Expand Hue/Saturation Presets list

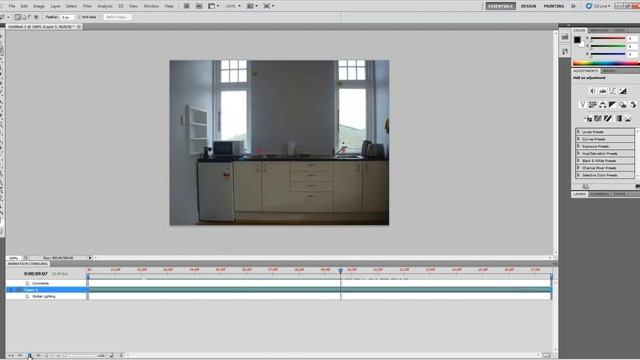578,153
